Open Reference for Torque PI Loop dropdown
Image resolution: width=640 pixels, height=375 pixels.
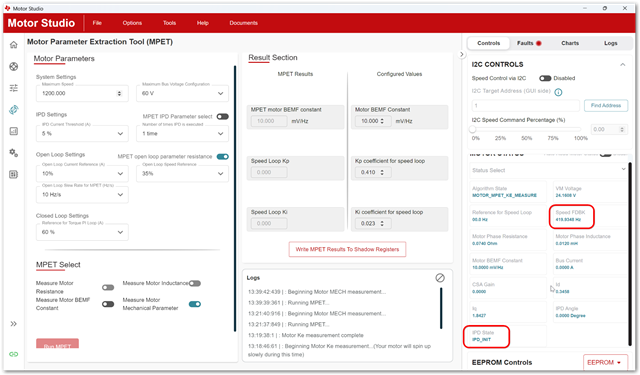(82, 232)
